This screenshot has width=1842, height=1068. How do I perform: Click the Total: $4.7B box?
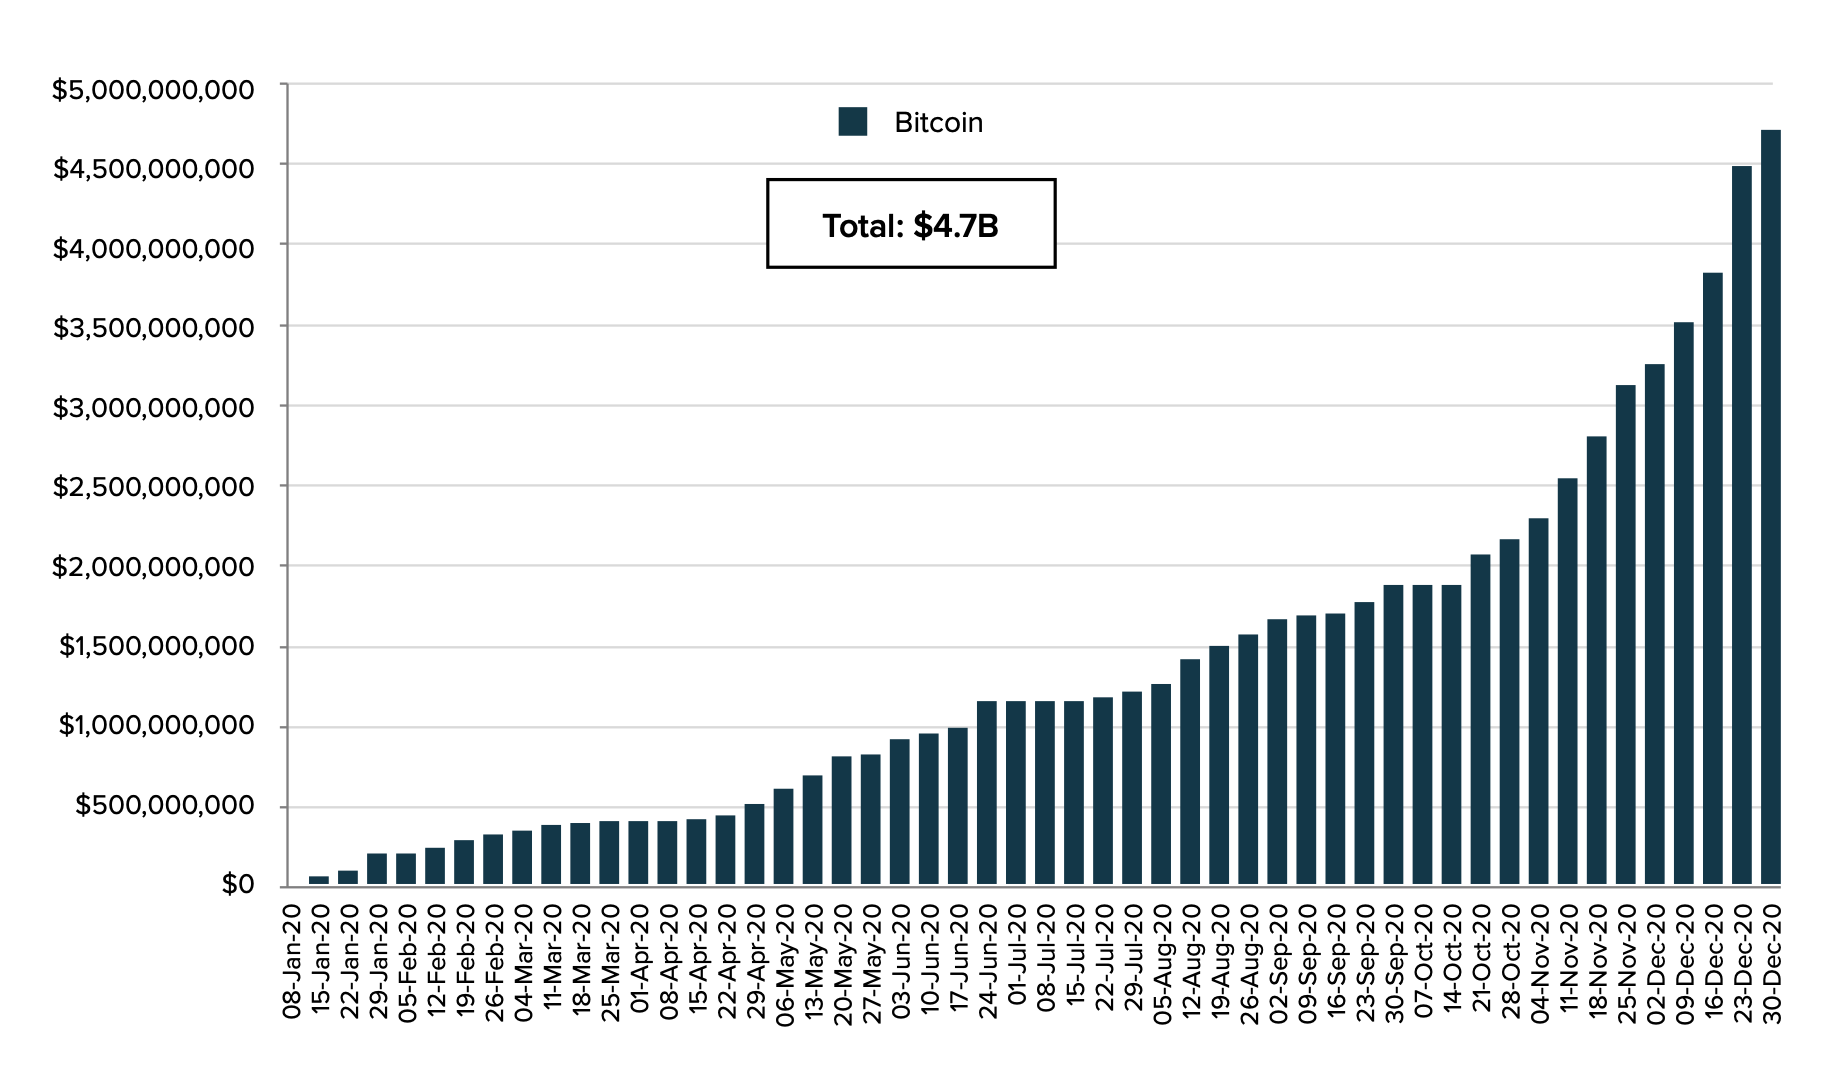click(x=910, y=224)
